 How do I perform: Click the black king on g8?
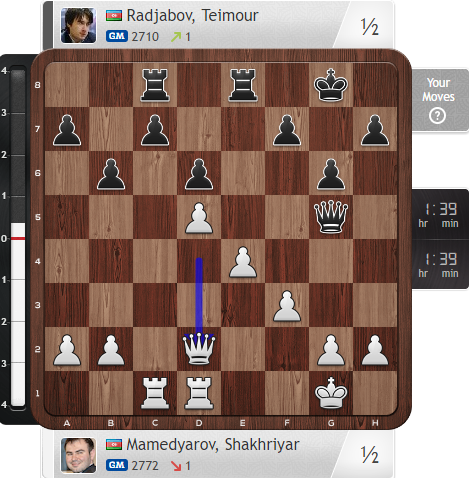tap(331, 85)
